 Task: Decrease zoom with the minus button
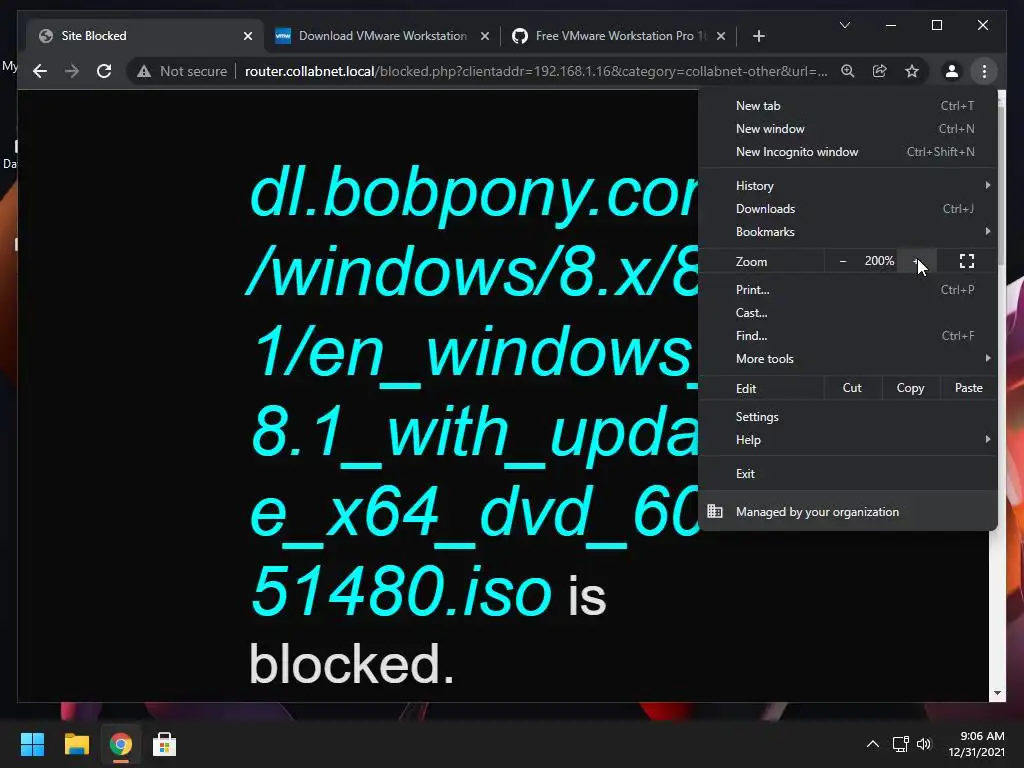tap(842, 261)
